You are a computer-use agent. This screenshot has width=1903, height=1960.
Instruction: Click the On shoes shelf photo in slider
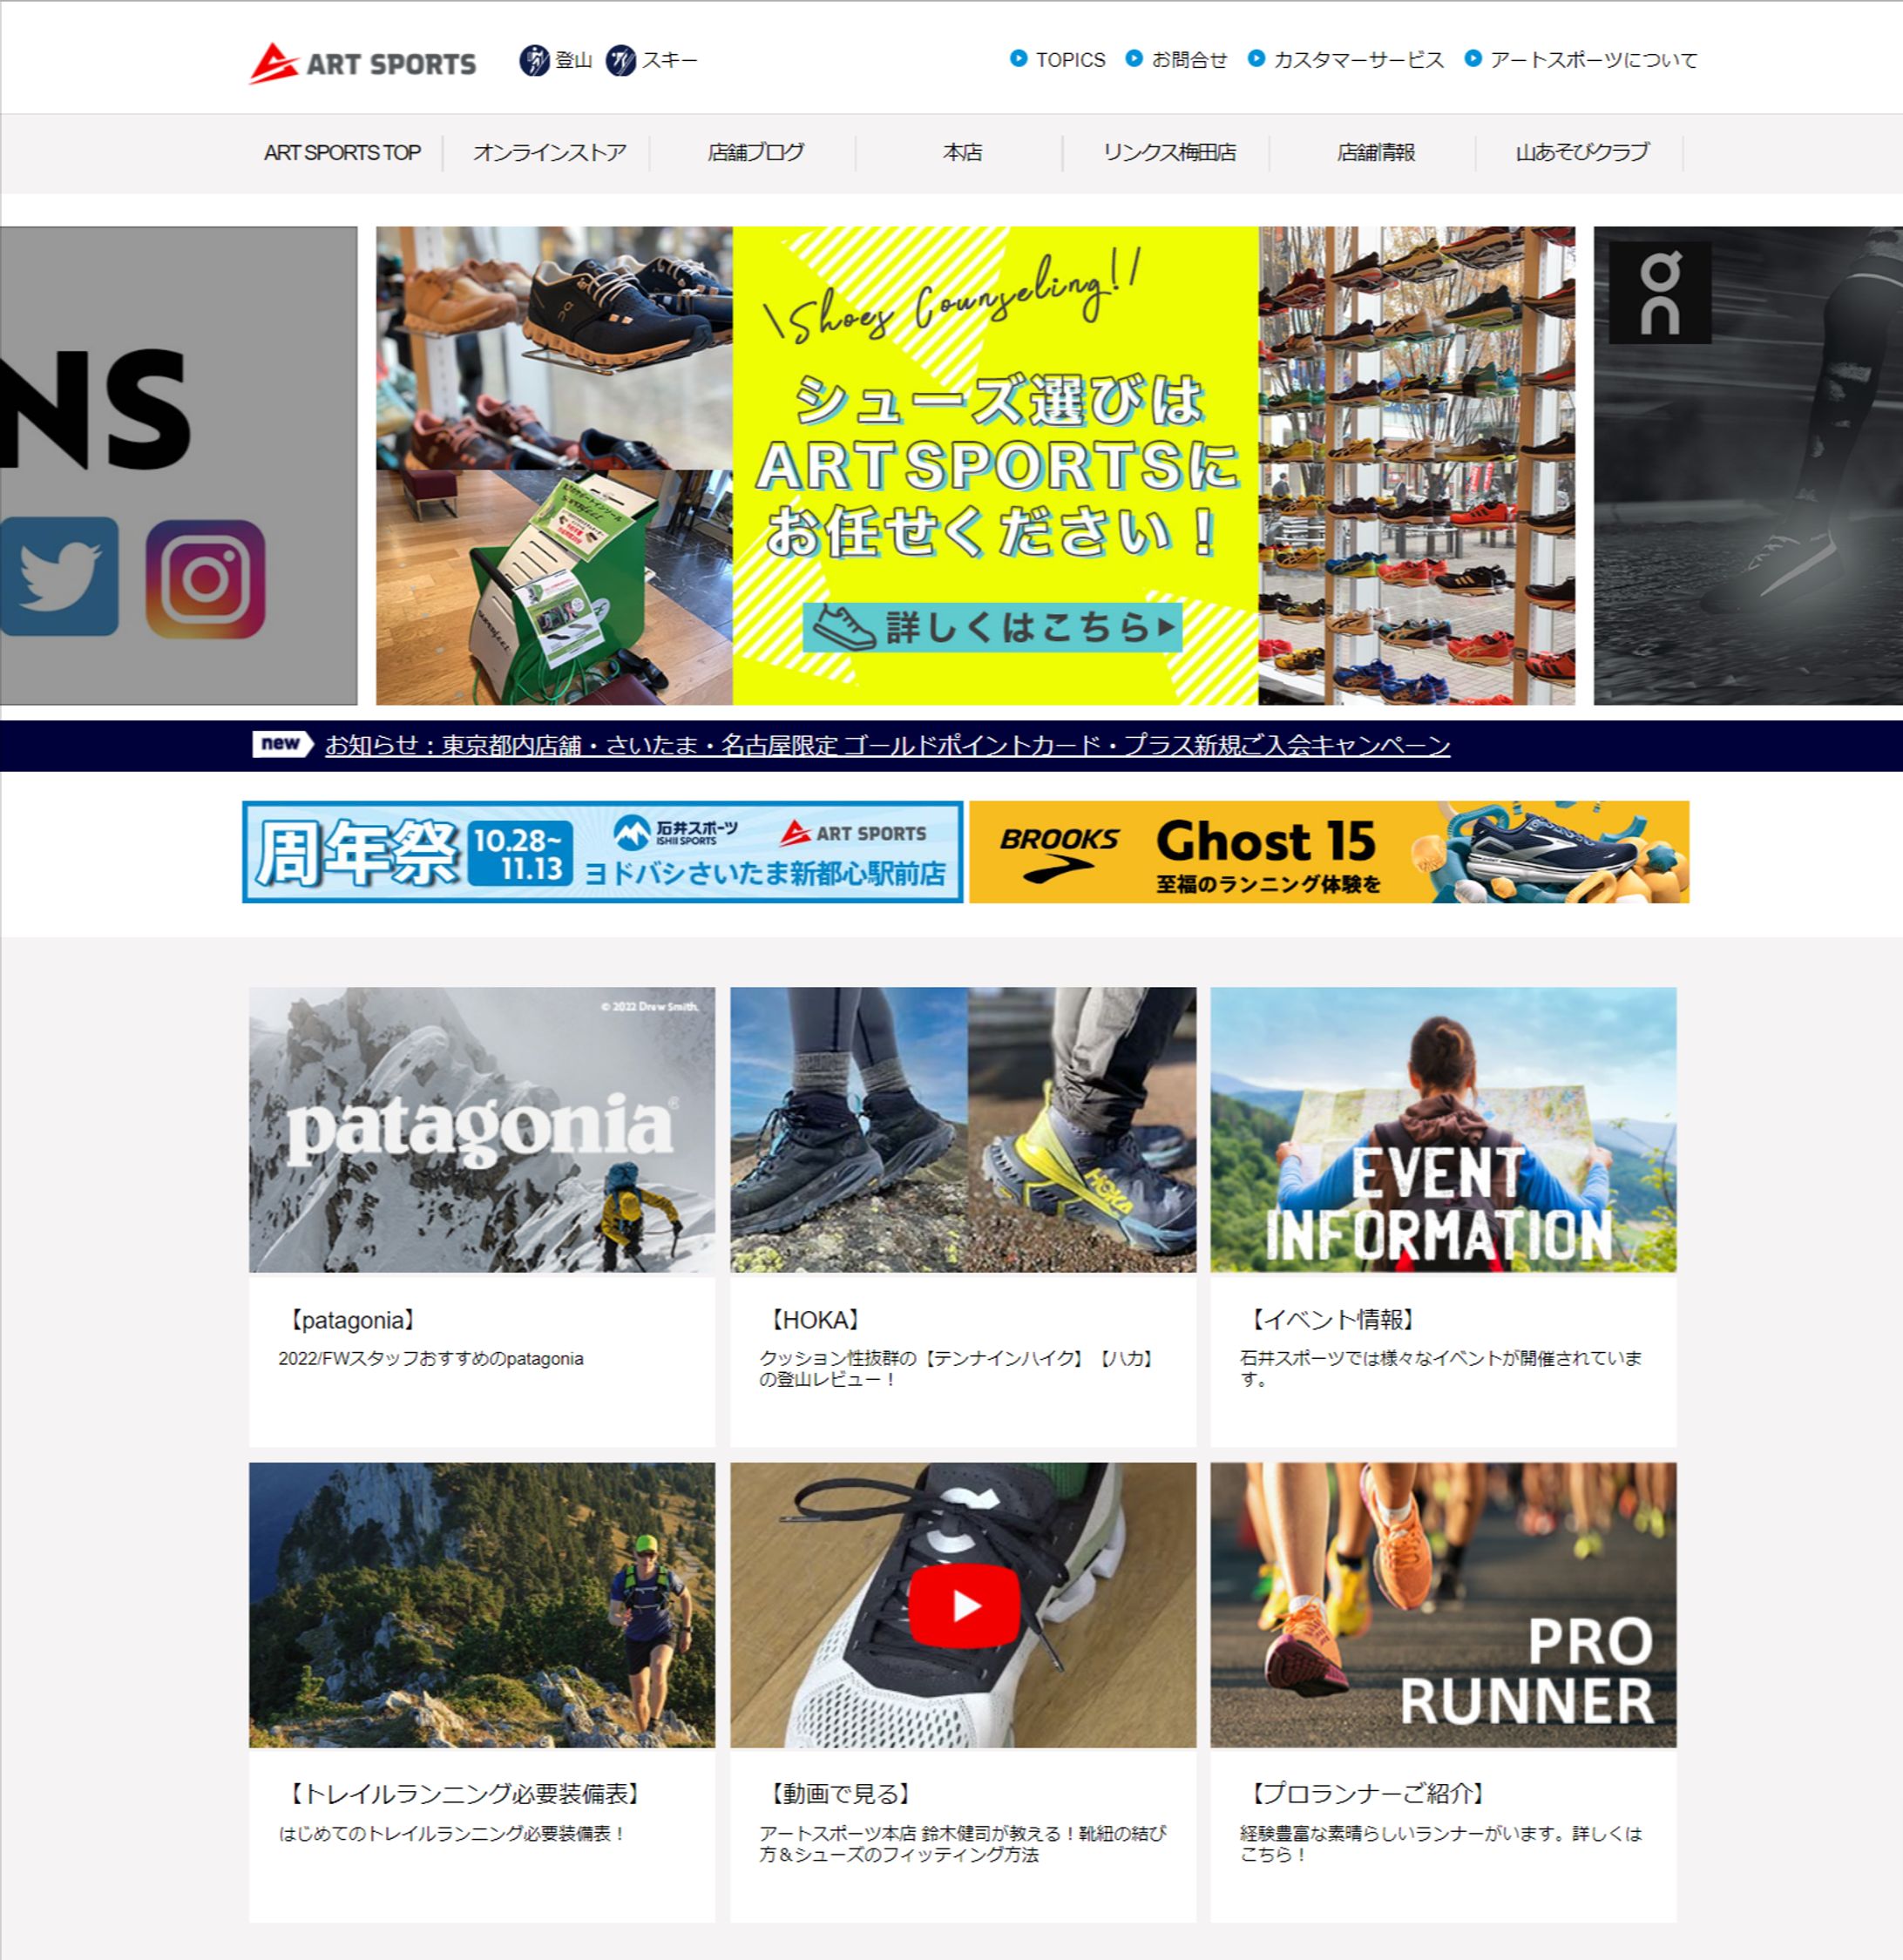[554, 348]
